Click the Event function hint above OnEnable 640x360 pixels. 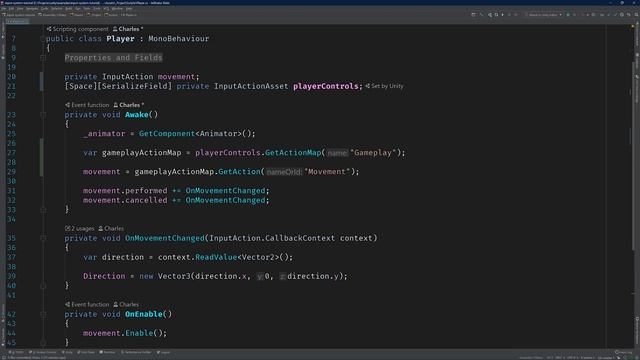[x=87, y=304]
